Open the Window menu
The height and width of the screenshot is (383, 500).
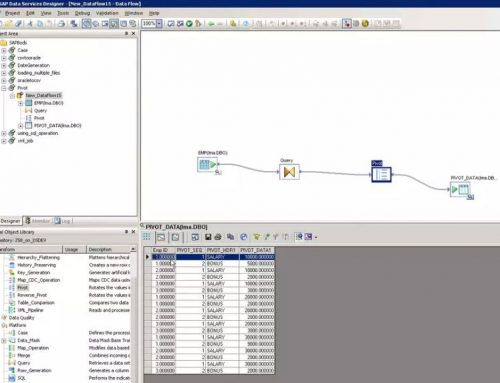coord(134,13)
